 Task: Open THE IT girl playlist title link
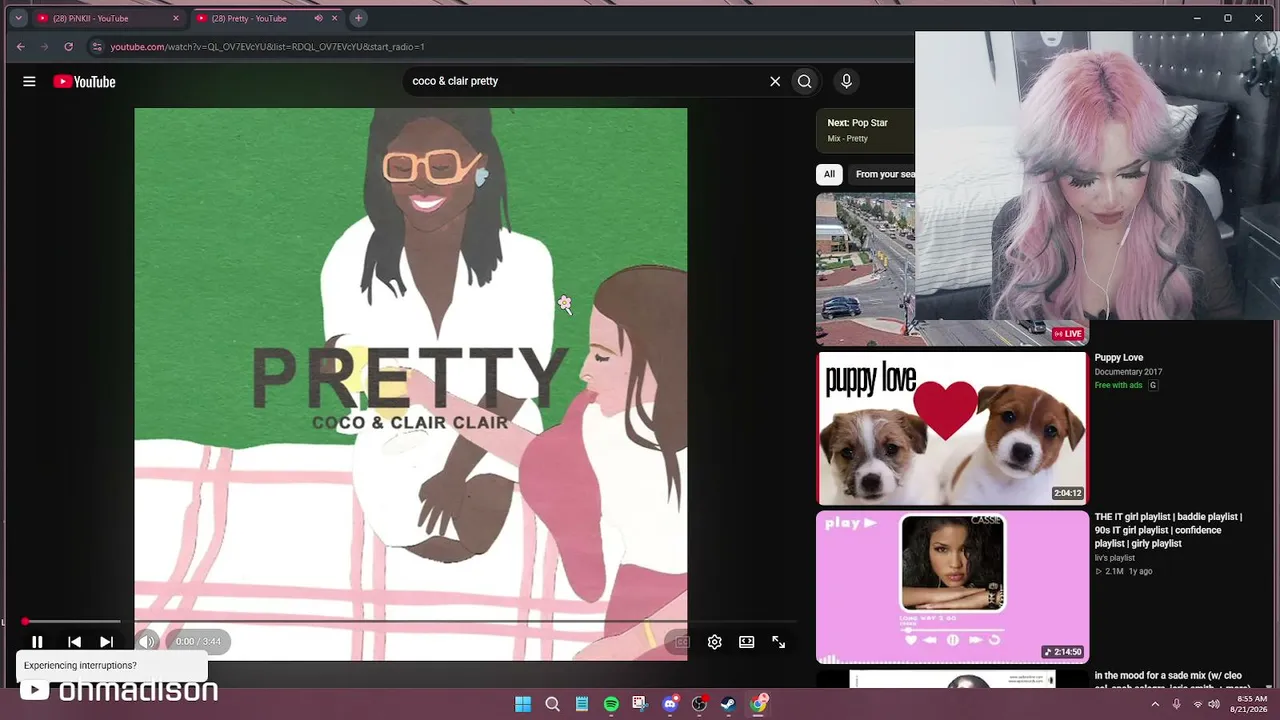tap(1168, 530)
